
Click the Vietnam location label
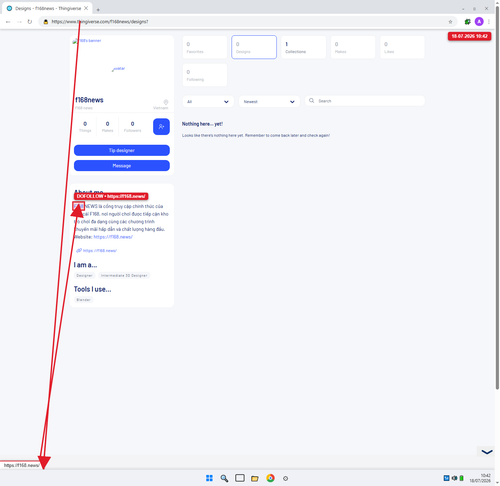[161, 108]
